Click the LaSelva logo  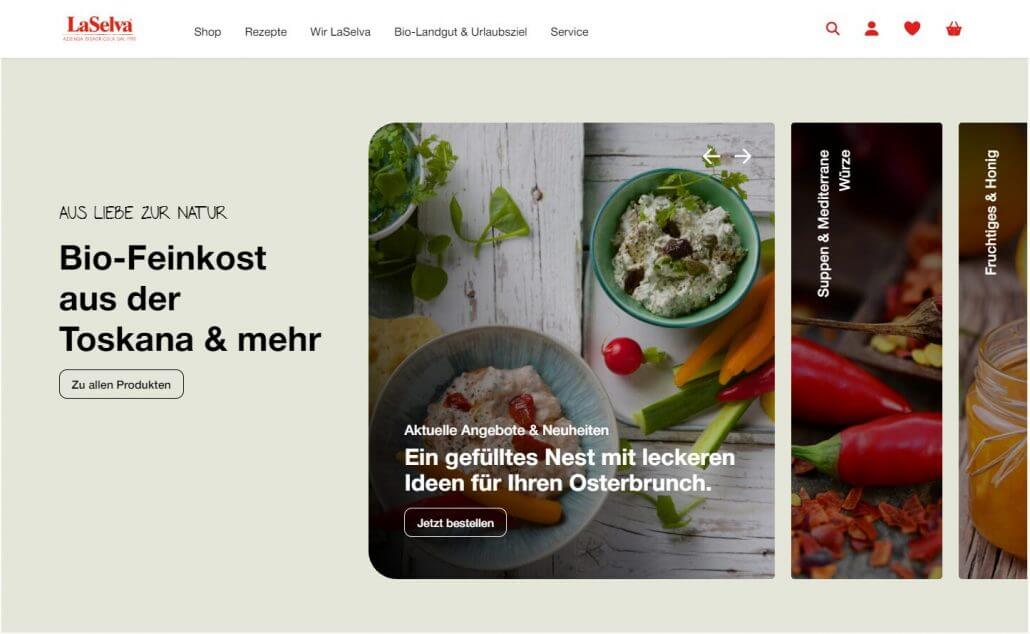click(99, 29)
